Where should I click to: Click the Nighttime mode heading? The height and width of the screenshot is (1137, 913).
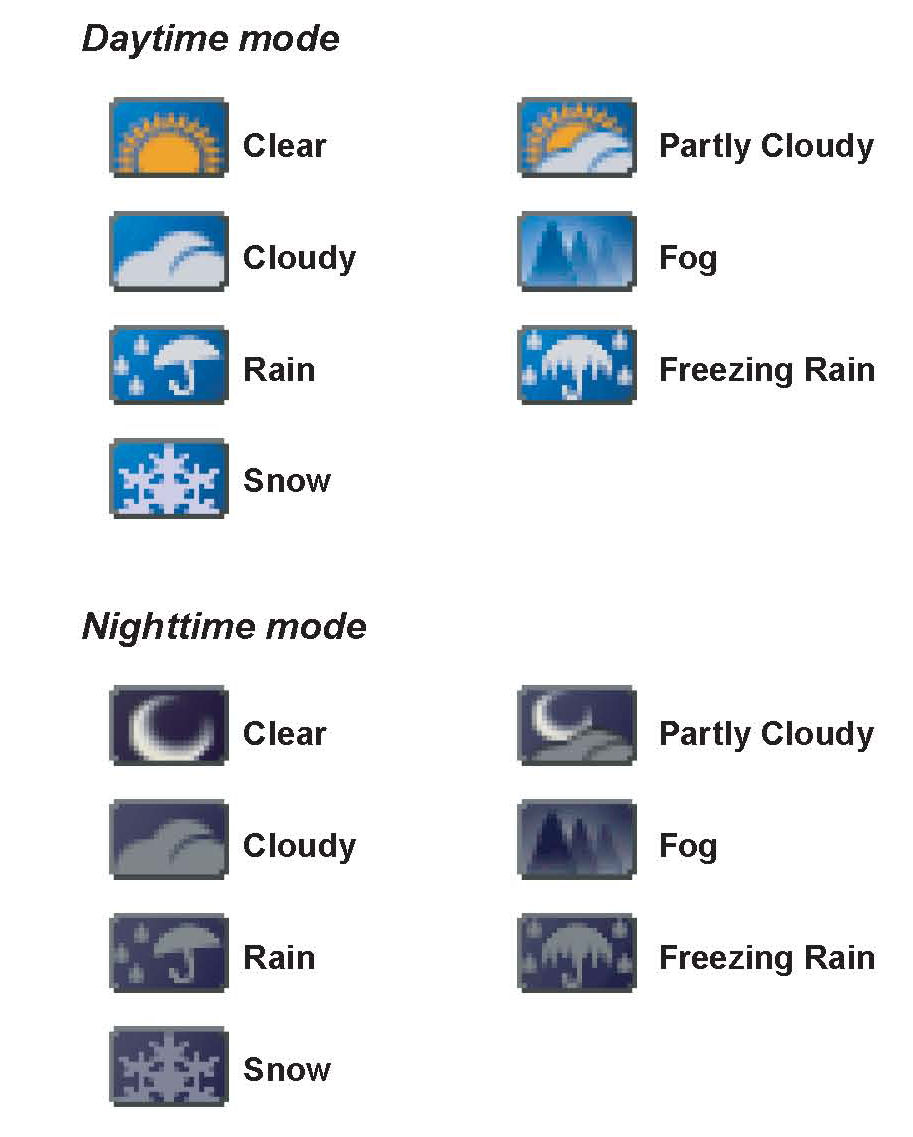(224, 627)
